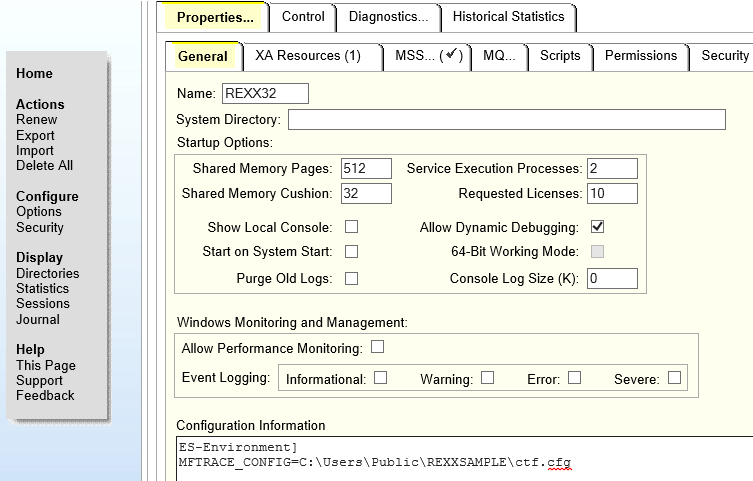Uncheck Allow Dynamic Debugging
The height and width of the screenshot is (481, 753).
597,227
